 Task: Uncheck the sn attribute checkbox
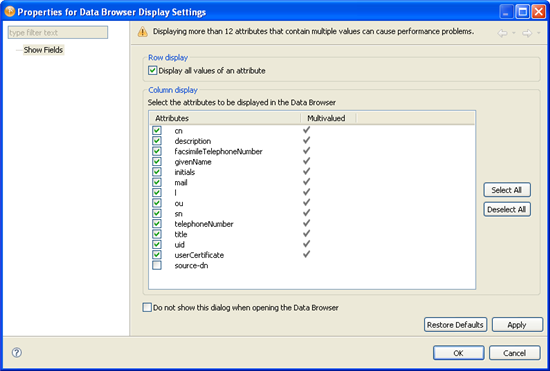pos(157,213)
